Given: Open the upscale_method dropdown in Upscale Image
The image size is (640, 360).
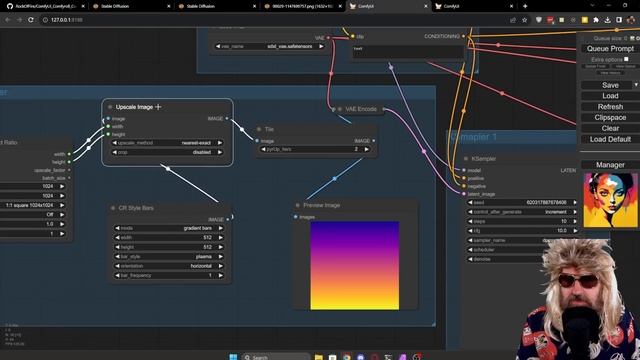Looking at the screenshot, I should [x=167, y=143].
